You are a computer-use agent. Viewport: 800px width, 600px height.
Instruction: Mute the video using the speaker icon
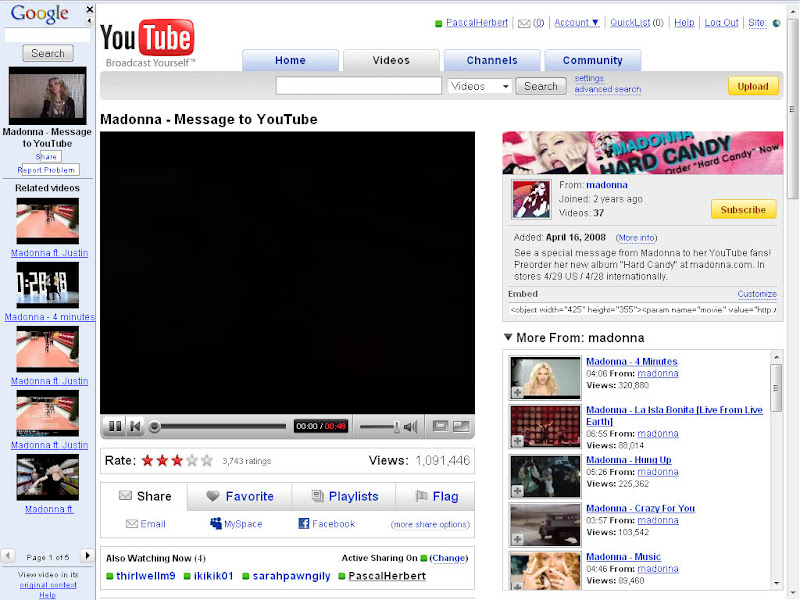pos(410,427)
